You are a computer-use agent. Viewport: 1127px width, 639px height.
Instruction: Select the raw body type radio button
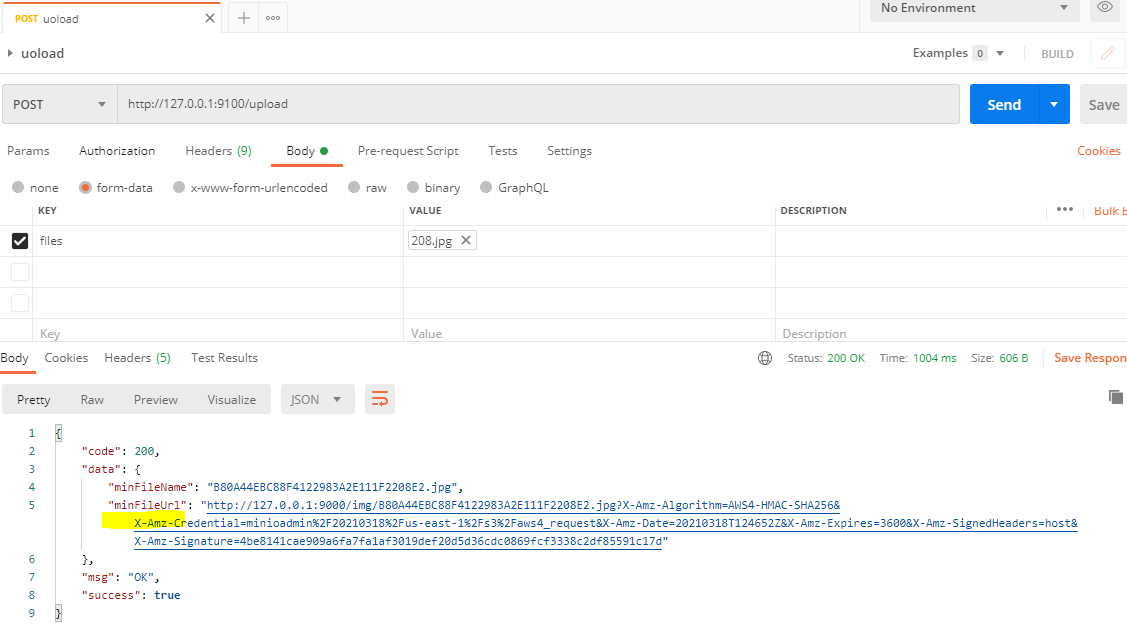(357, 187)
